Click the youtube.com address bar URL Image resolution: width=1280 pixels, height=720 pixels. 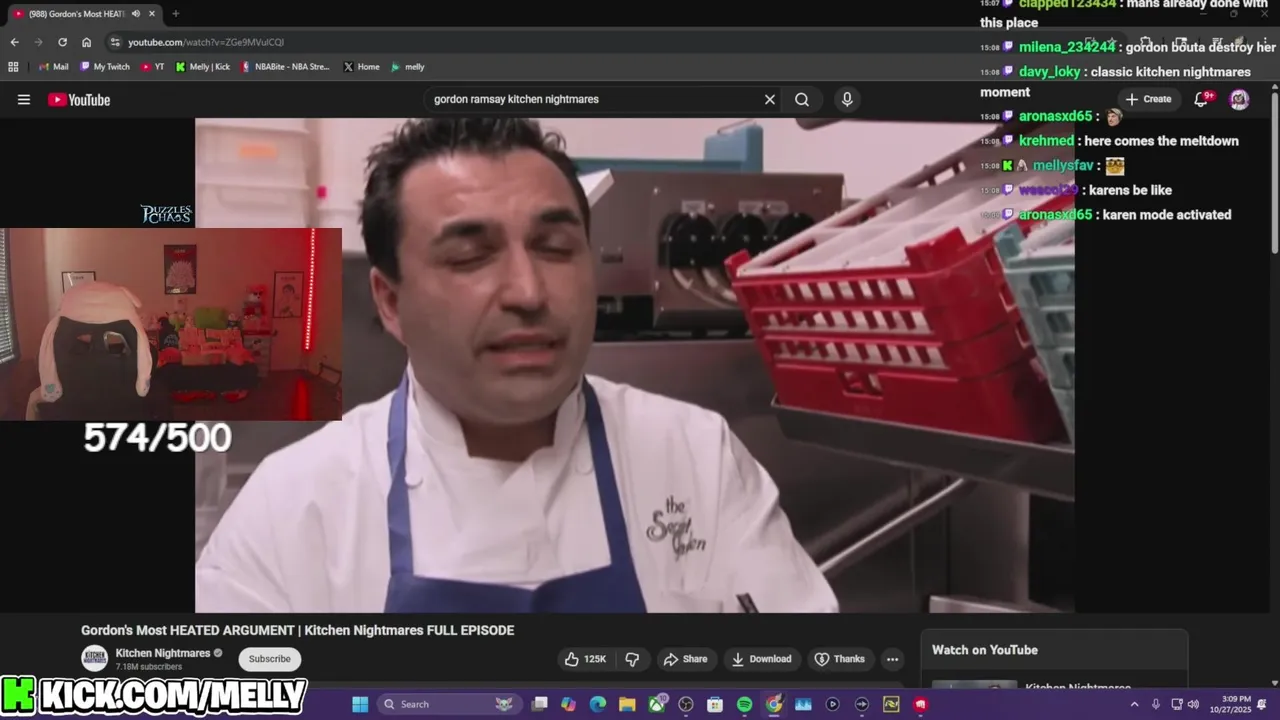tap(206, 42)
